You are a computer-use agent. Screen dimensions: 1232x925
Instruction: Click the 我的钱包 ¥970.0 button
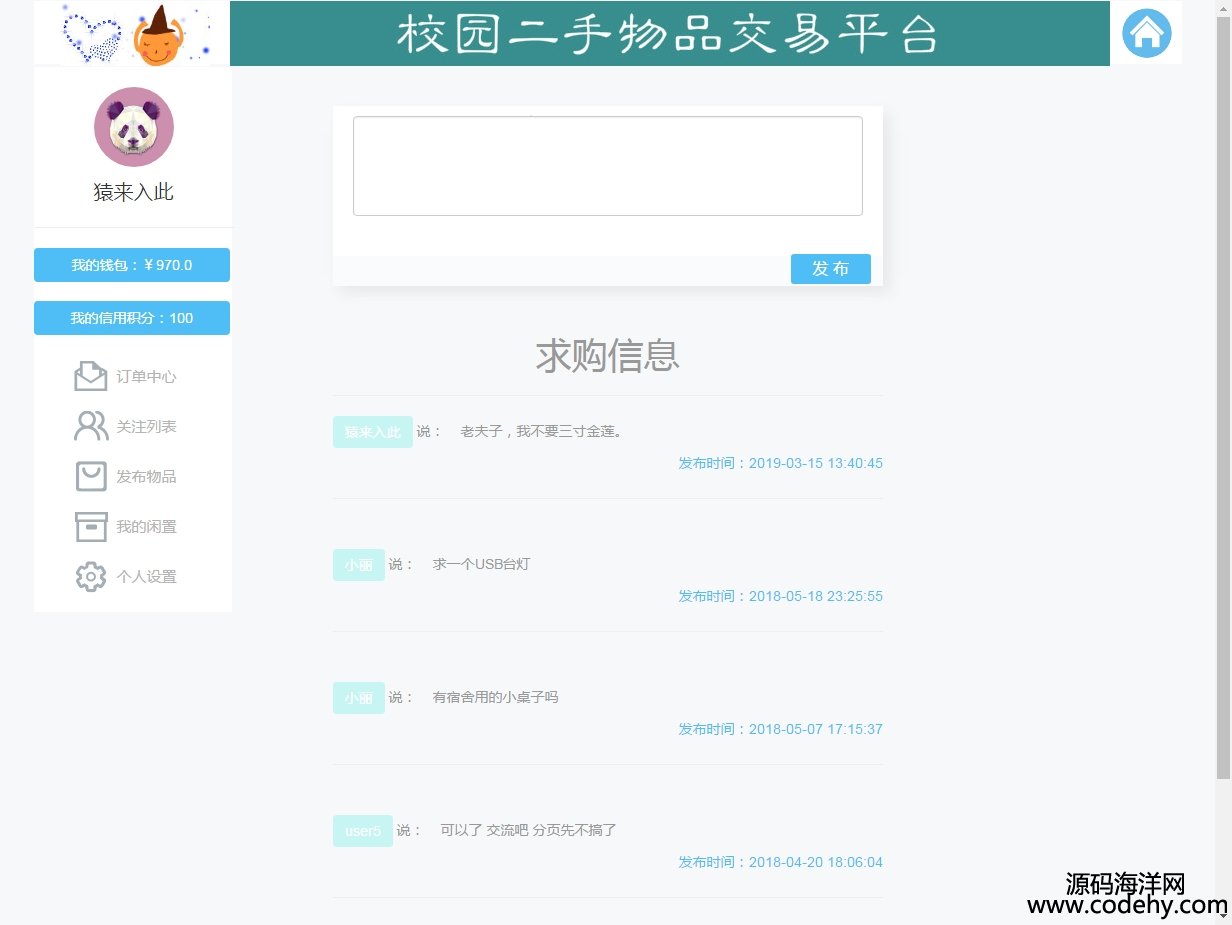tap(132, 265)
